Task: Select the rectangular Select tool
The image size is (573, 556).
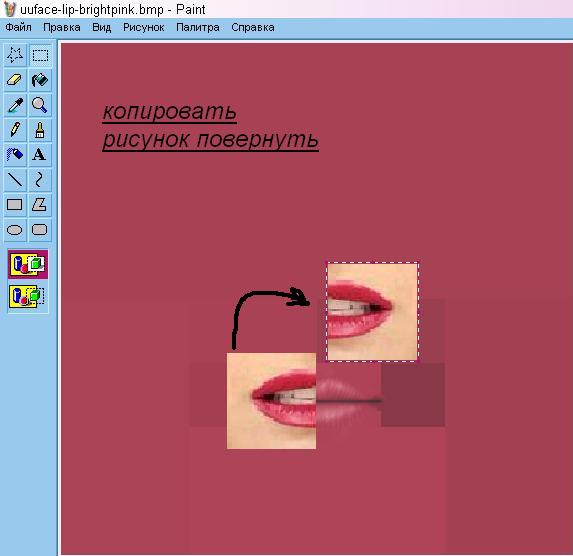Action: point(40,55)
